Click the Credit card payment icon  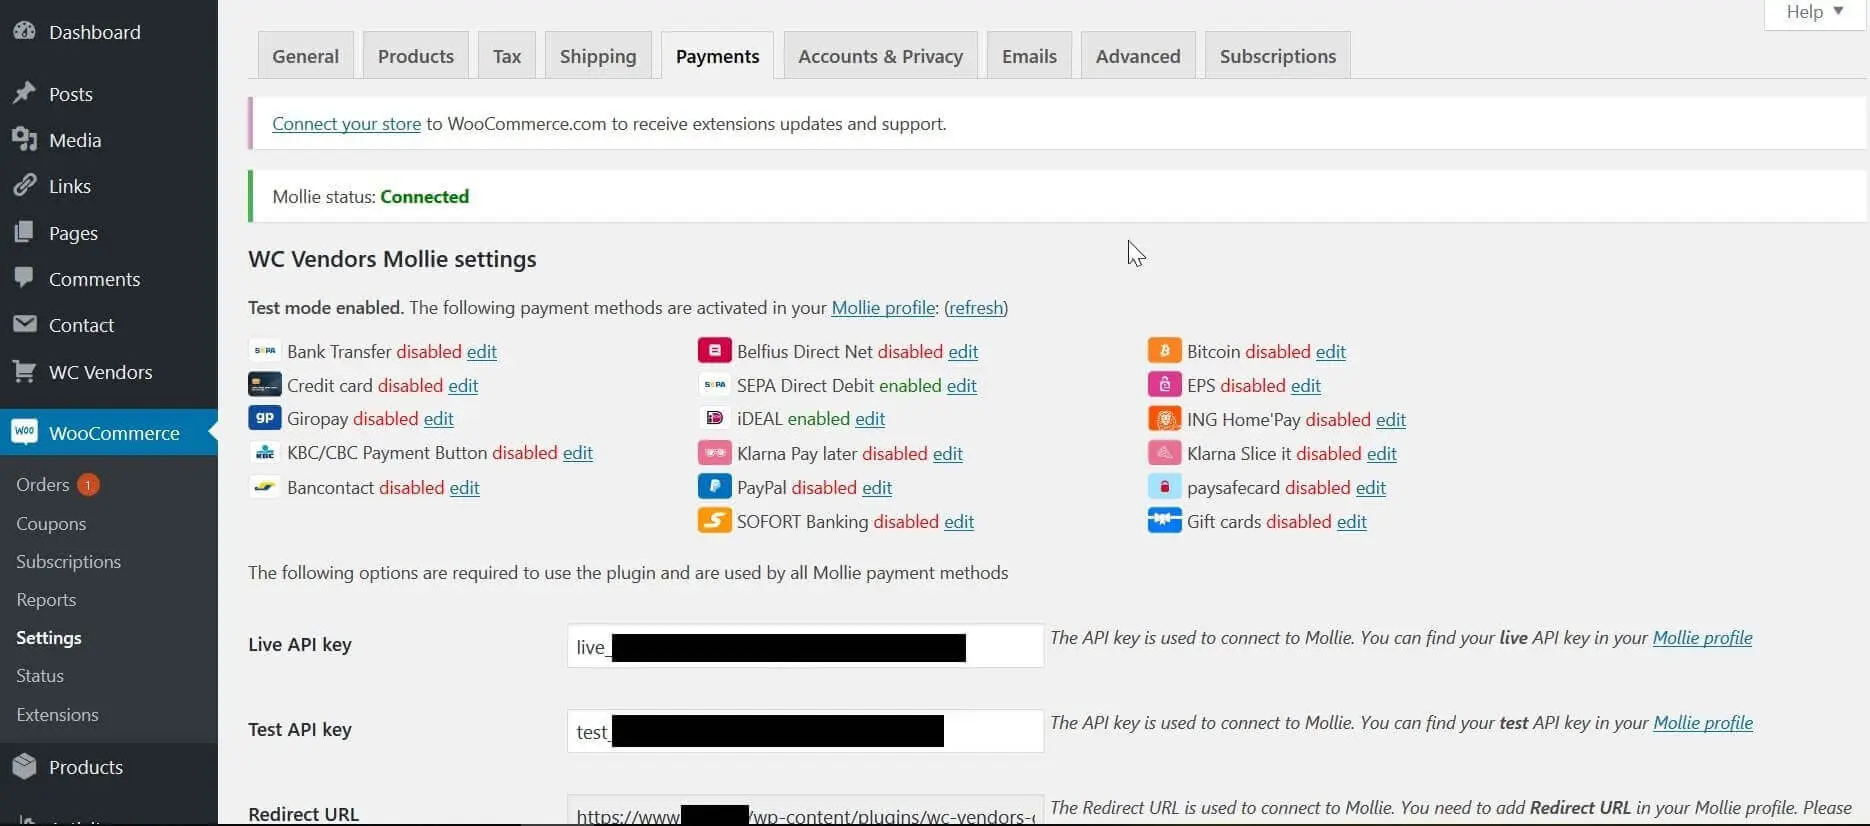click(x=265, y=385)
